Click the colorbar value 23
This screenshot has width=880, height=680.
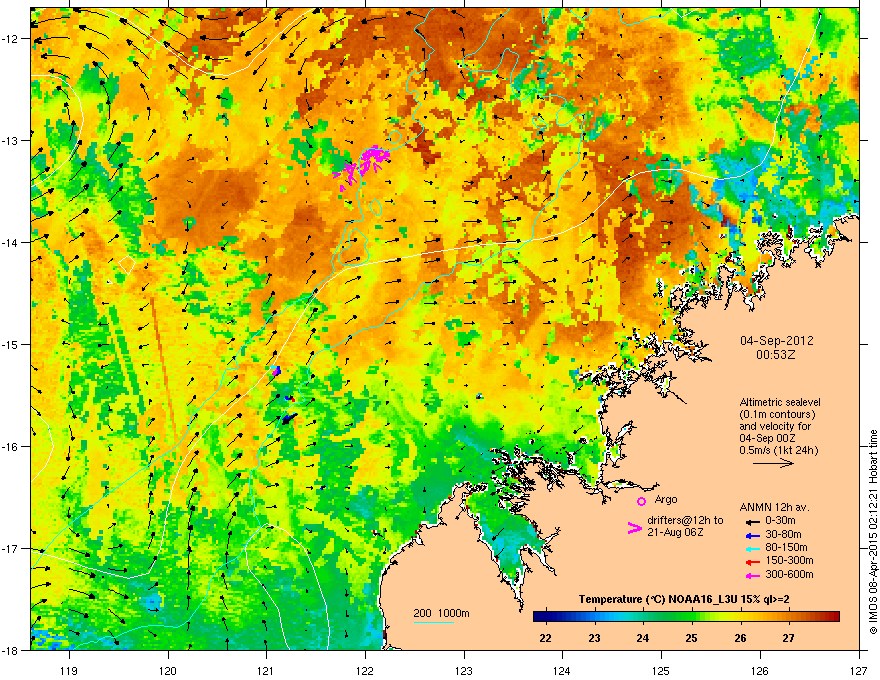click(x=594, y=638)
